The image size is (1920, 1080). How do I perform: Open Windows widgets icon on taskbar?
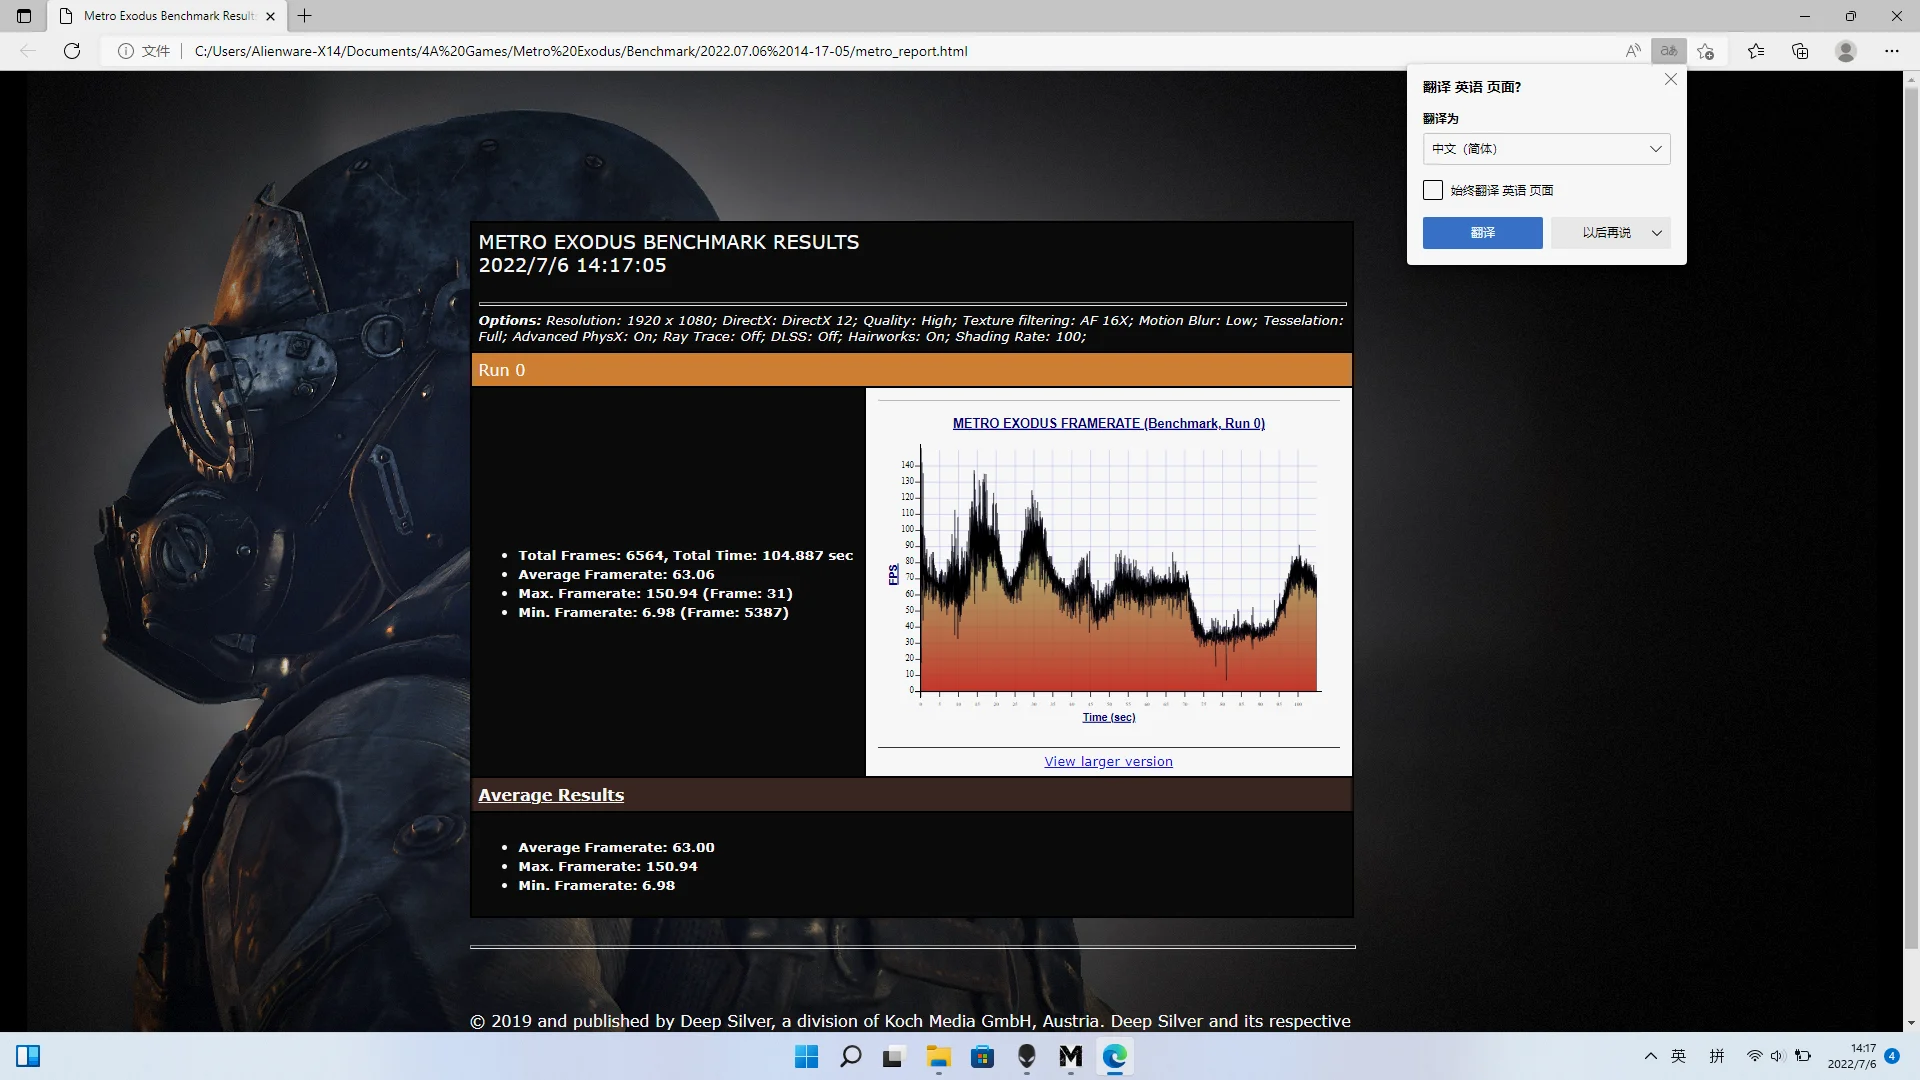click(x=28, y=1056)
